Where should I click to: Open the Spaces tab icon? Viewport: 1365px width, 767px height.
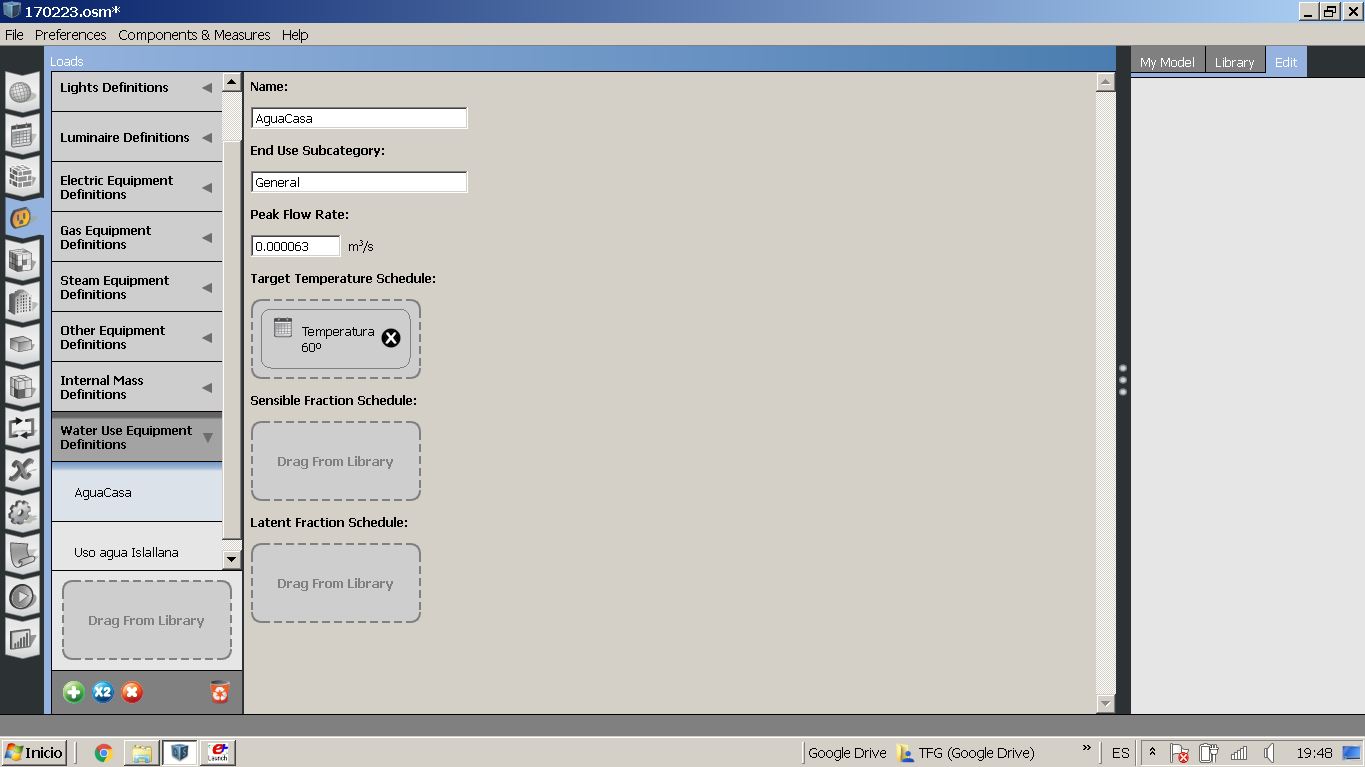tap(22, 345)
